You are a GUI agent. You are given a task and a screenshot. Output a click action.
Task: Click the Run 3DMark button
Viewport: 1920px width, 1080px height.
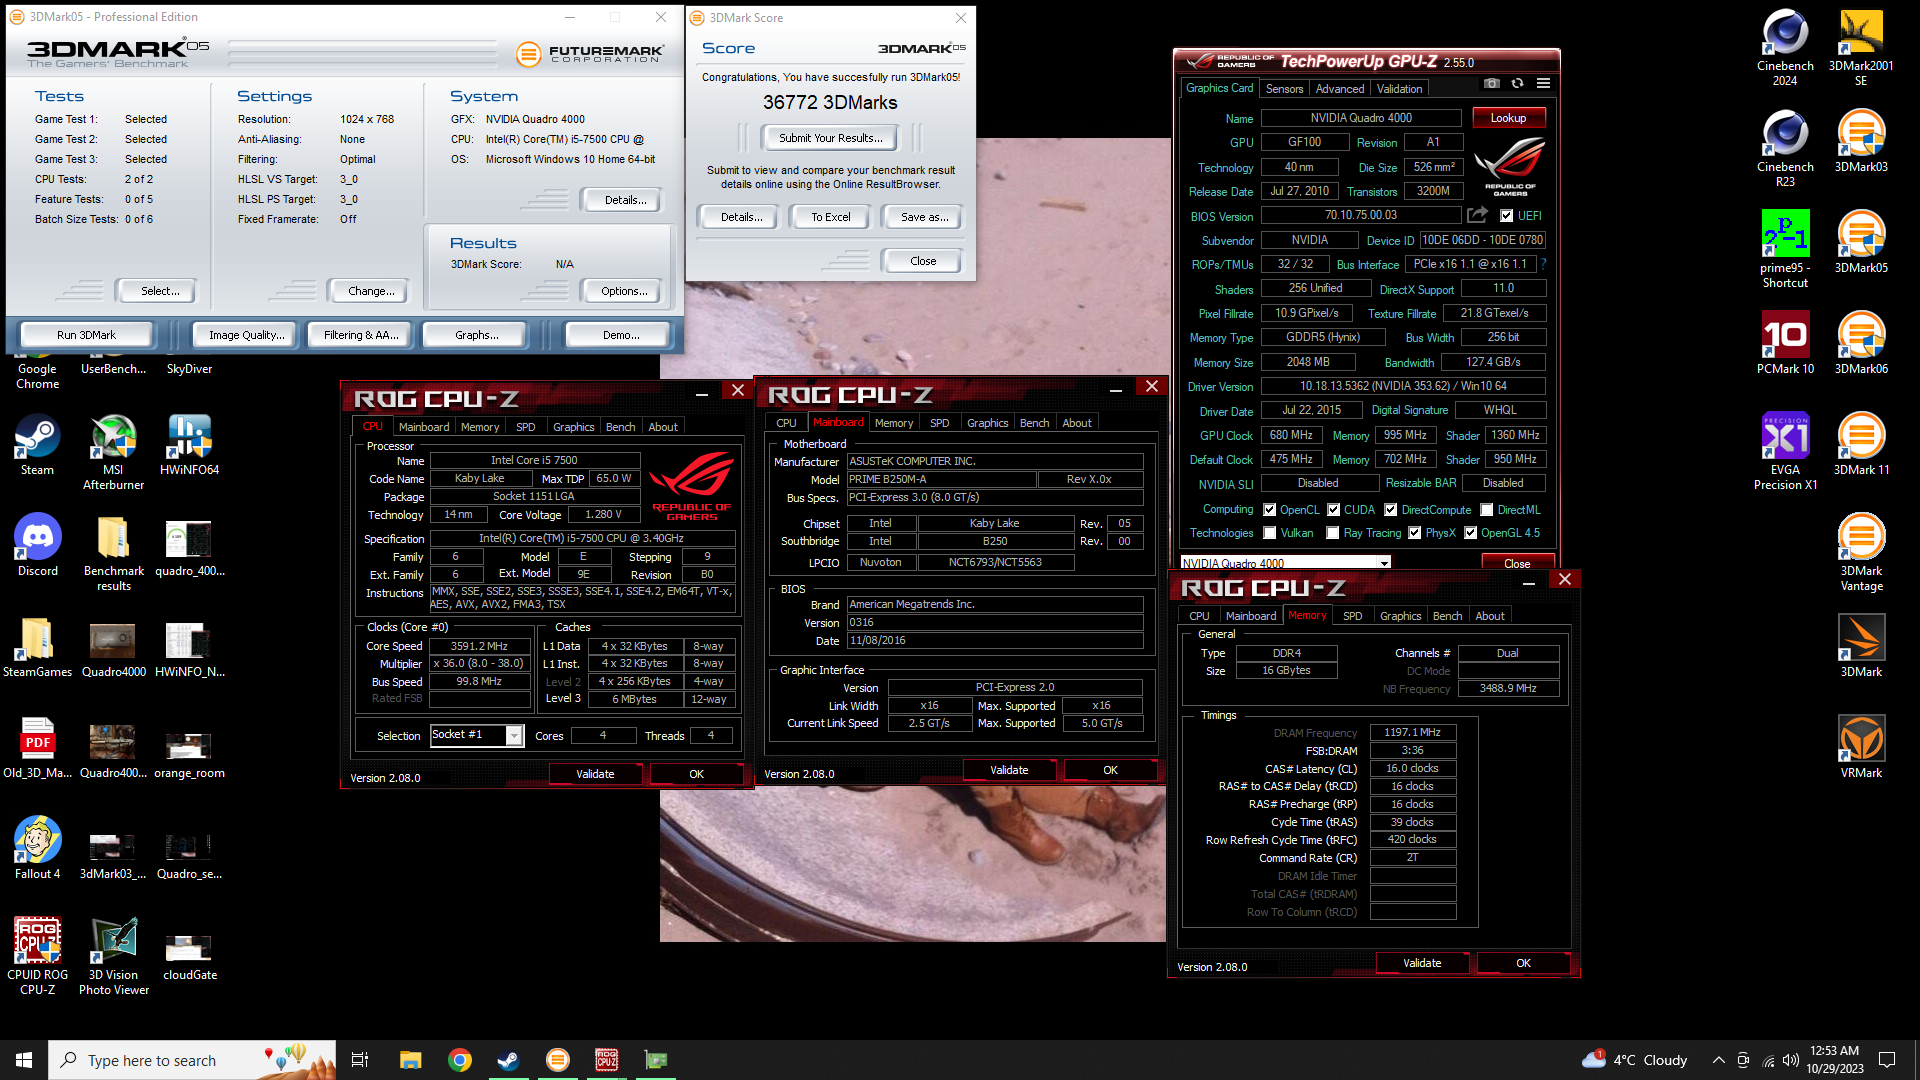coord(86,335)
